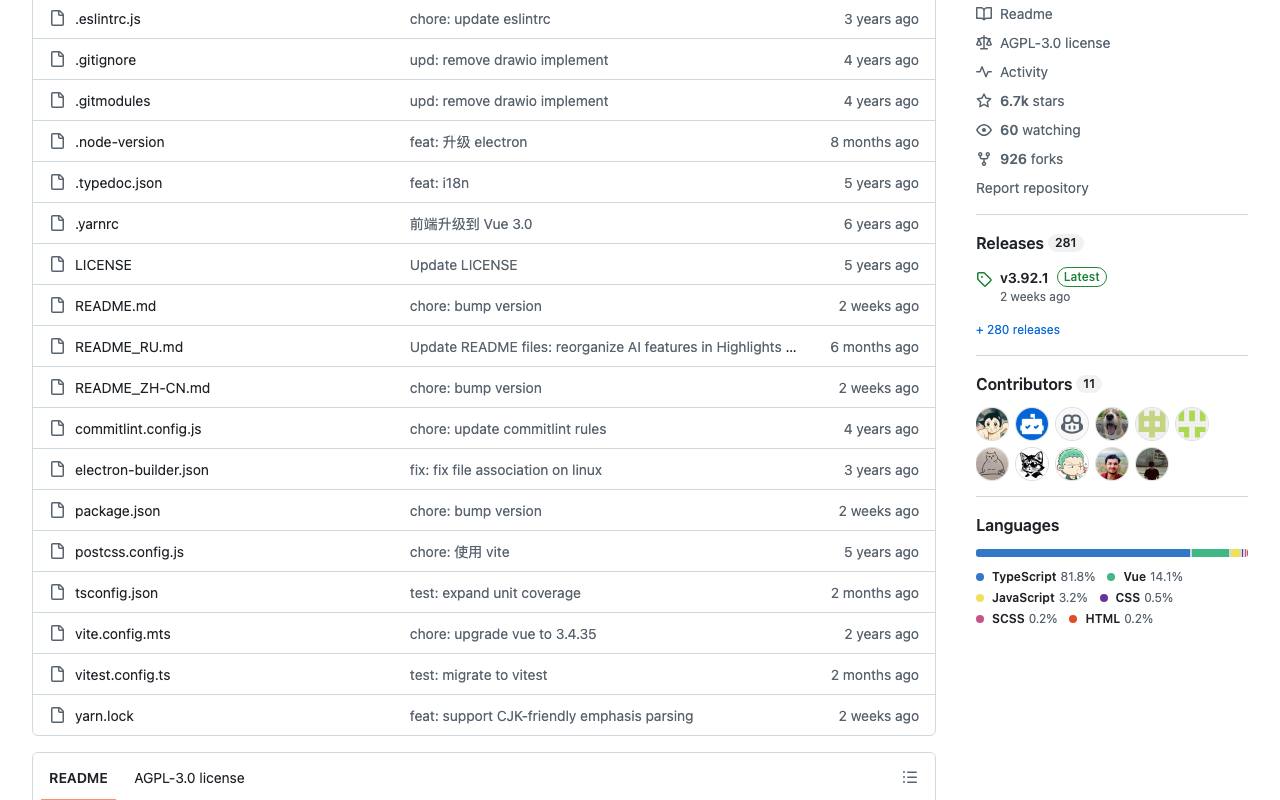Open the README outline list icon

pyautogui.click(x=910, y=777)
